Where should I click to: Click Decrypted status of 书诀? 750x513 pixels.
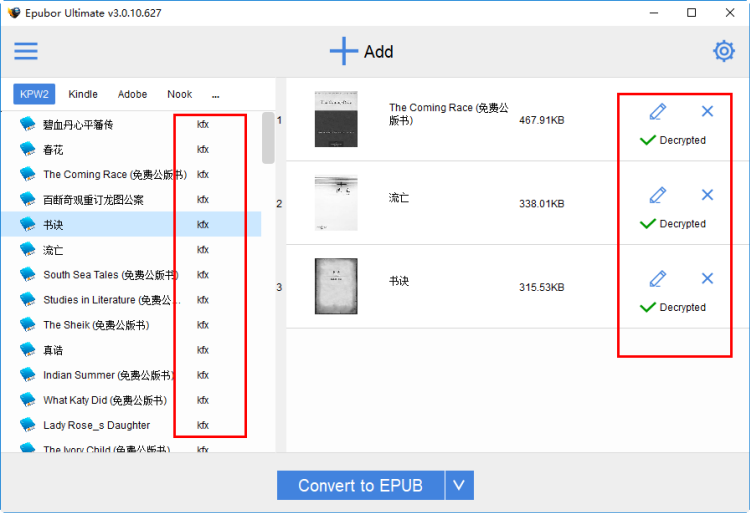coord(673,307)
